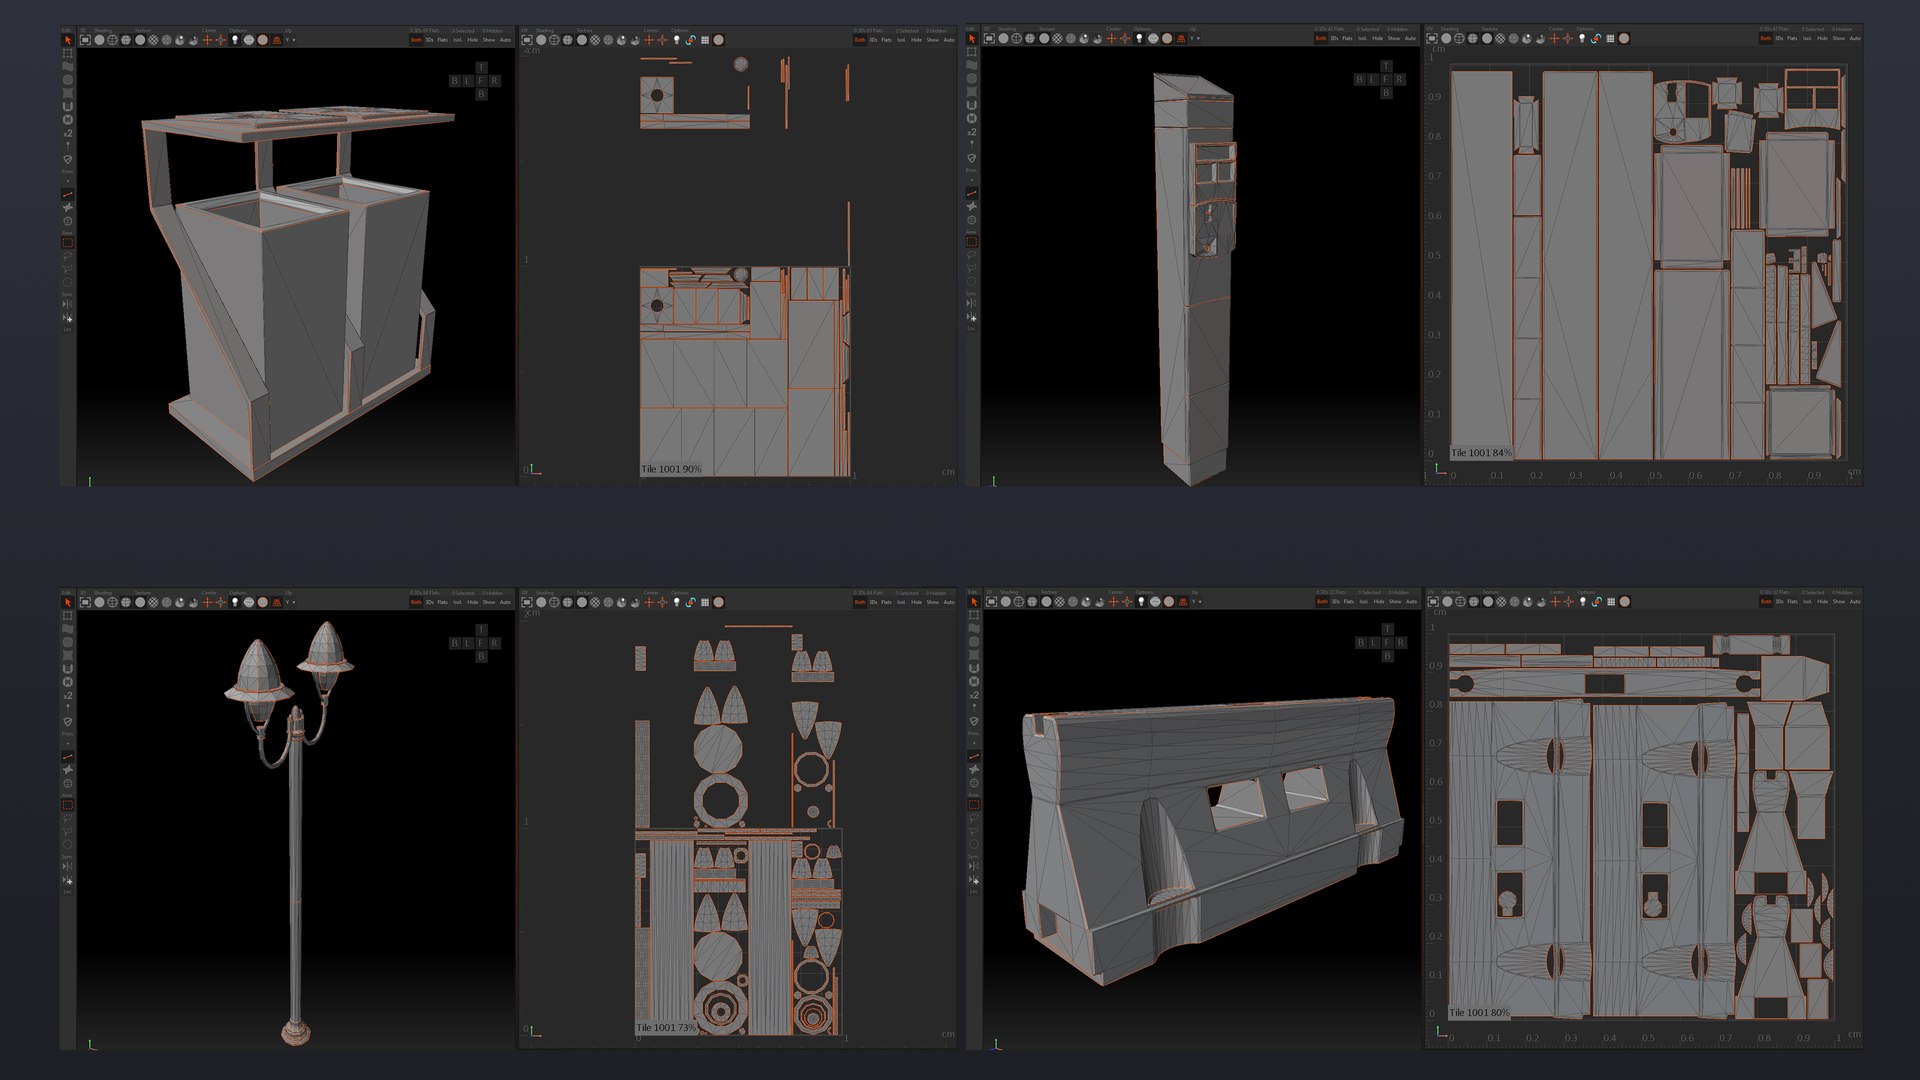Click L face on barrier view cube
Screen dimensions: 1920x1080
1374,642
